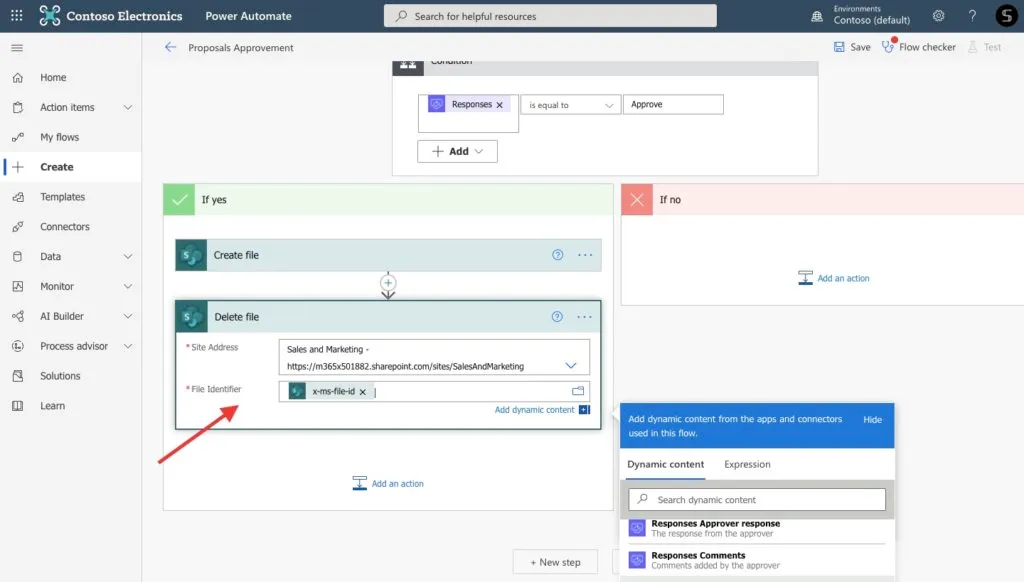
Task: Click the If yes checkmark icon
Action: click(x=179, y=199)
